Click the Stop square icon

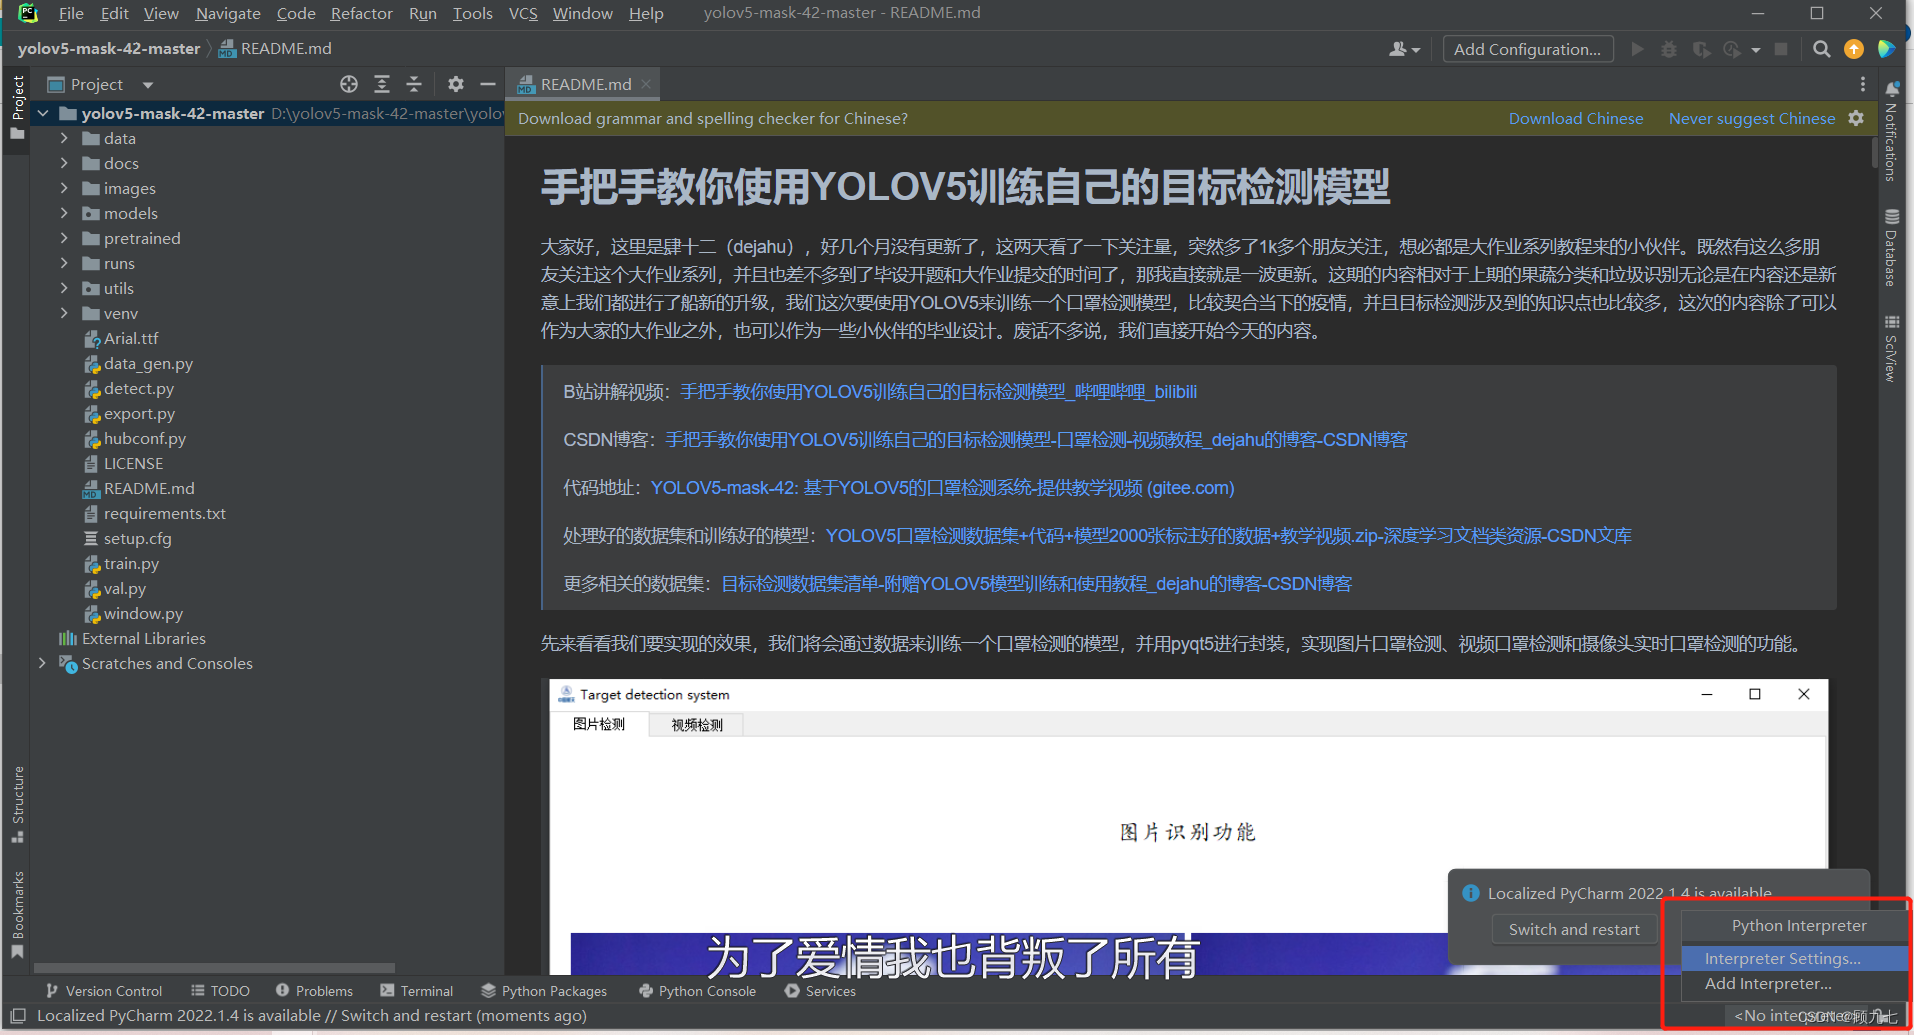click(1781, 49)
